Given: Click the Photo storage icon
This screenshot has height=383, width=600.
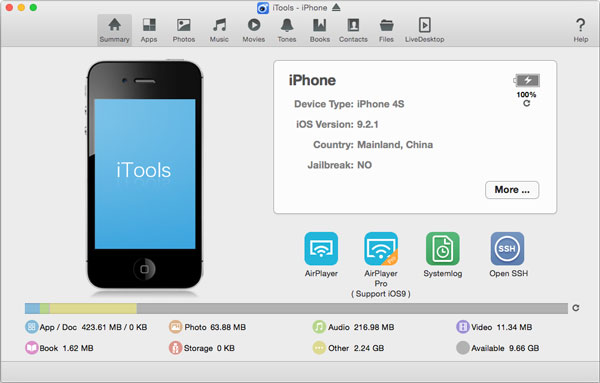Looking at the screenshot, I should (x=175, y=327).
